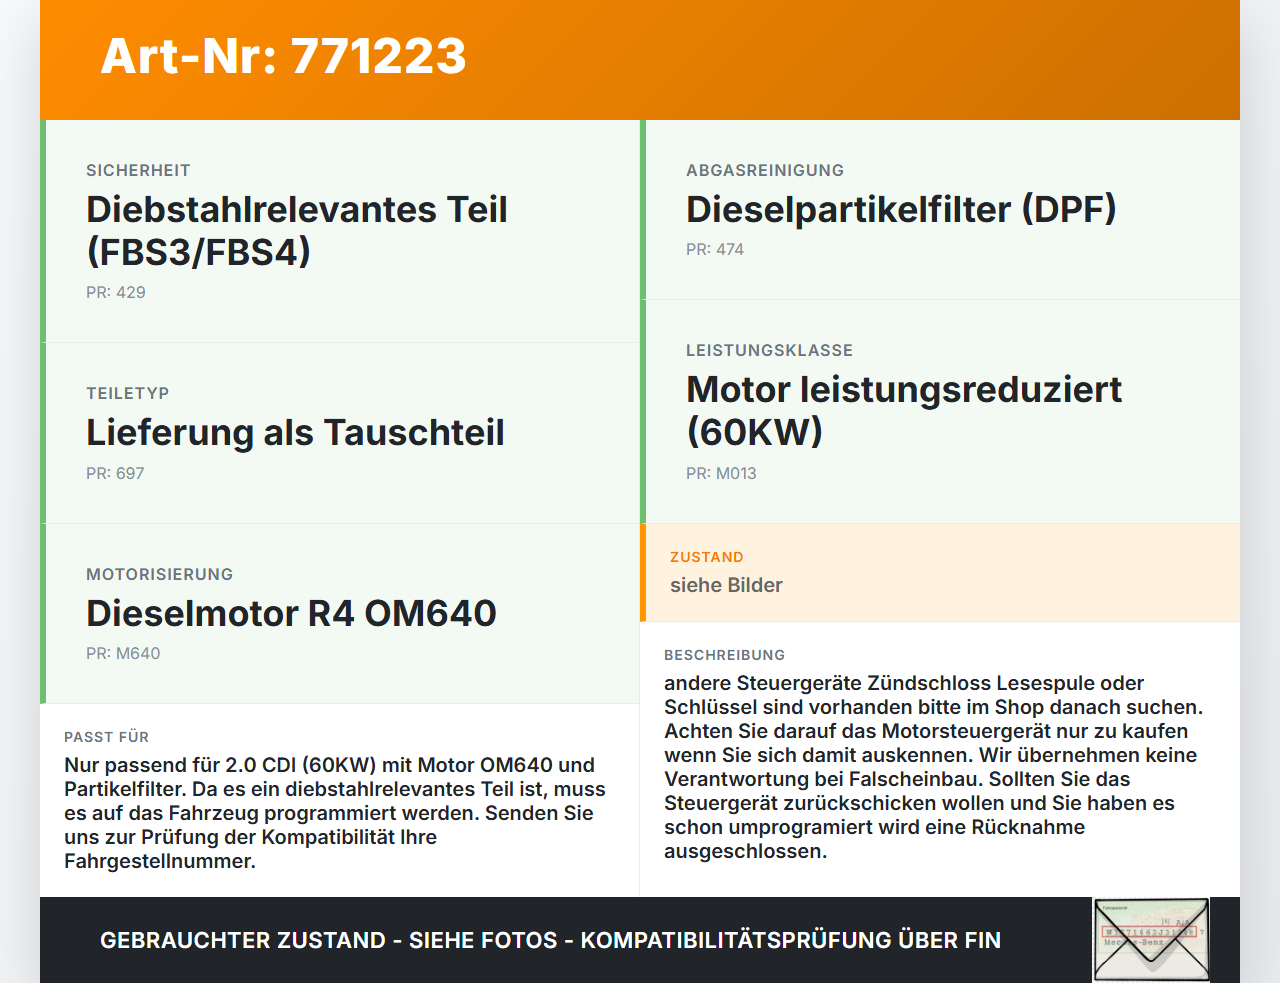
Task: Click the description paragraph about Steuergeräte
Action: coord(934,767)
